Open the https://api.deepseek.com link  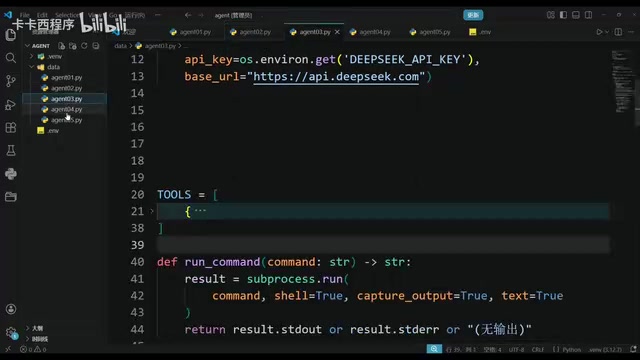(336, 76)
